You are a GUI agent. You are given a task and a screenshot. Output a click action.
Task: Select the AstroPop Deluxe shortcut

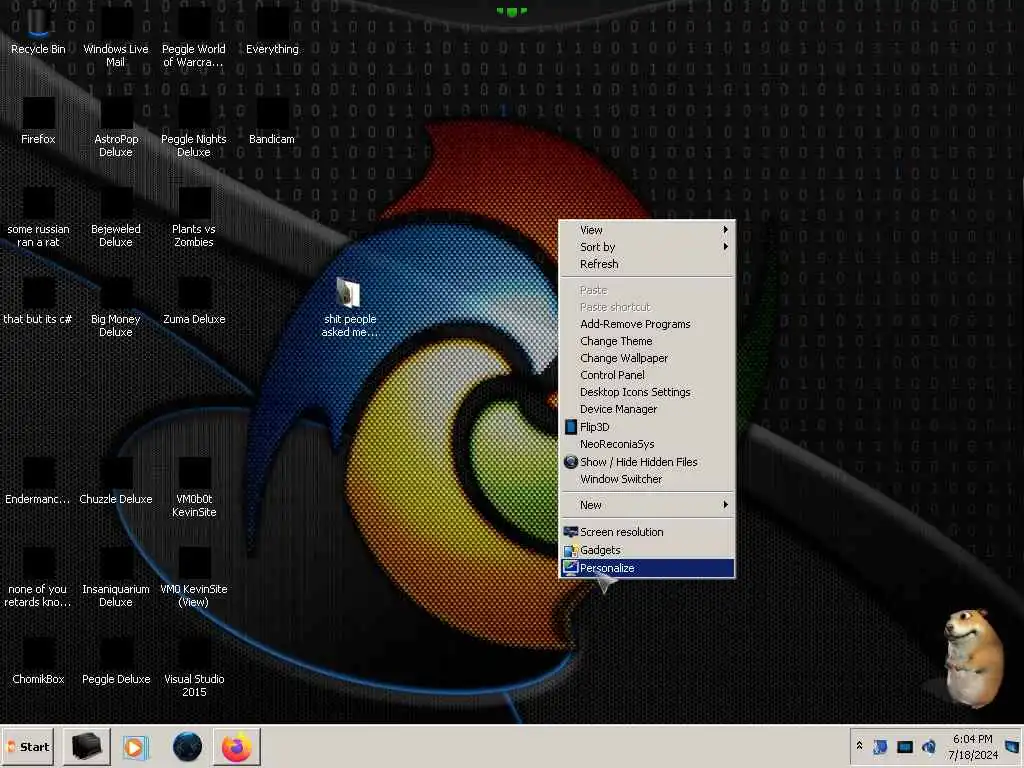tap(116, 127)
